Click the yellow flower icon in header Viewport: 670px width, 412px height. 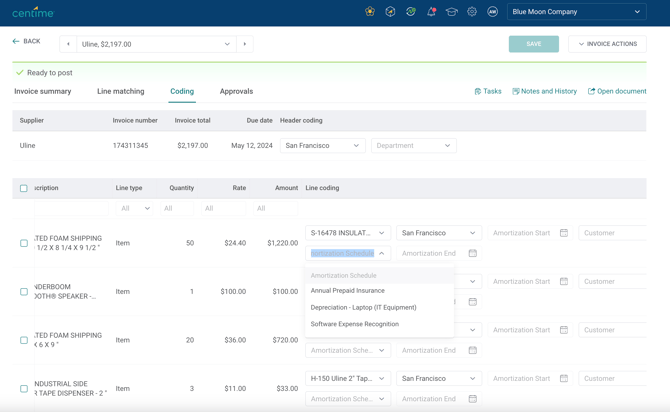(x=370, y=12)
